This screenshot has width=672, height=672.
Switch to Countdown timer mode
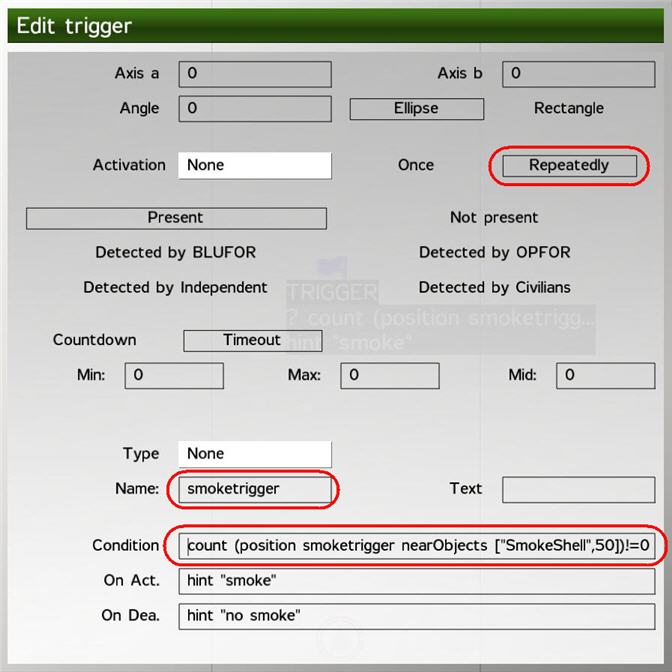(x=94, y=340)
